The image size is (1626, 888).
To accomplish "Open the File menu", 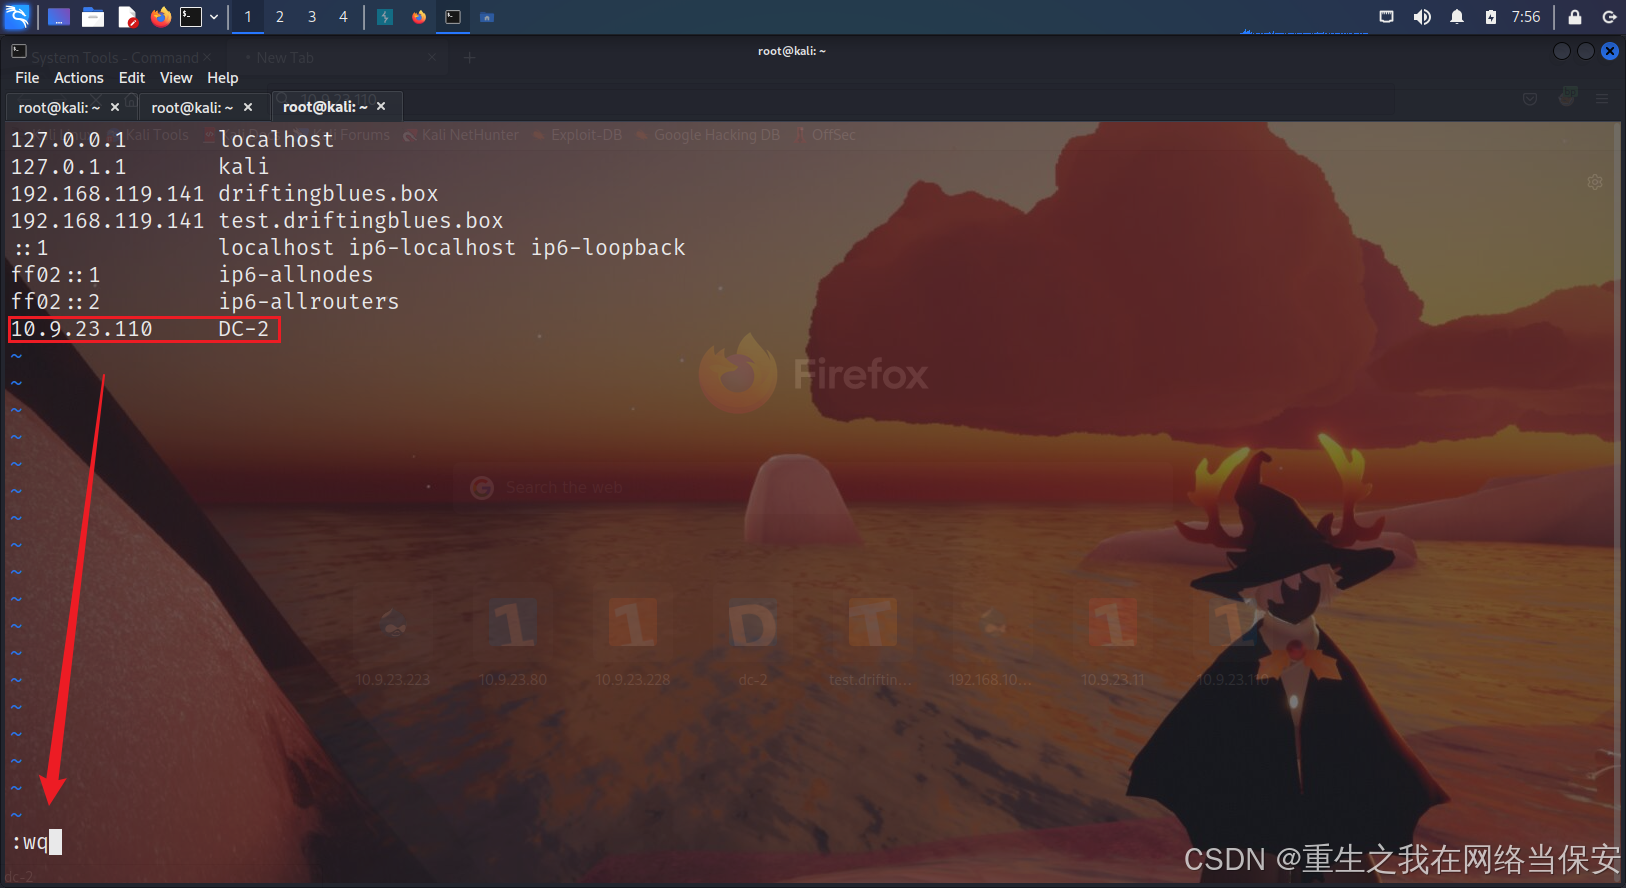I will tap(27, 78).
